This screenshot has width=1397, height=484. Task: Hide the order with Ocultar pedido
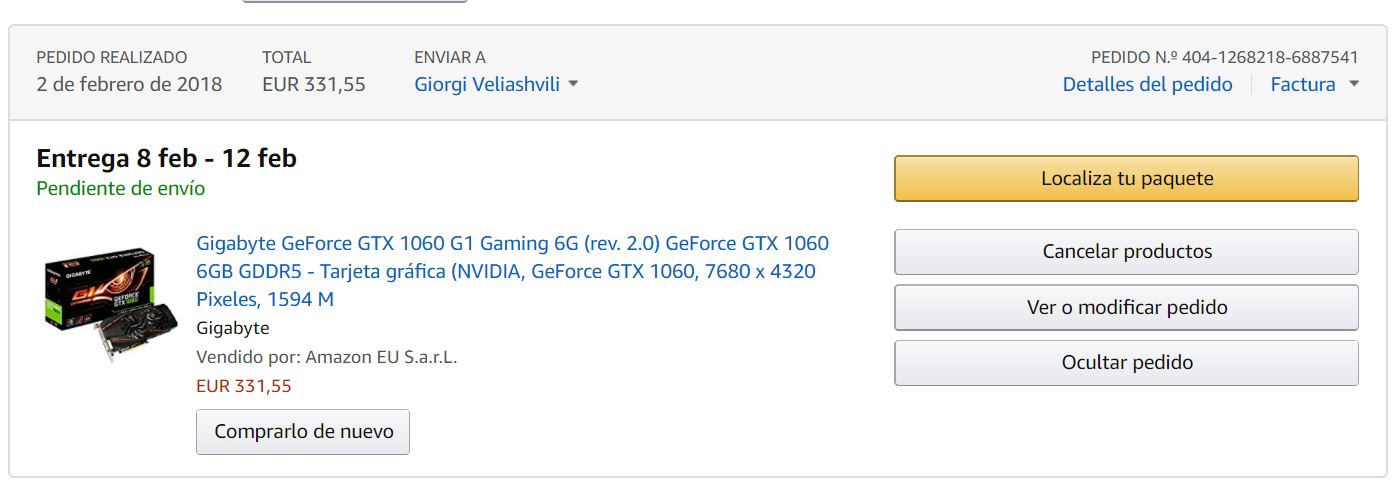pos(1126,363)
